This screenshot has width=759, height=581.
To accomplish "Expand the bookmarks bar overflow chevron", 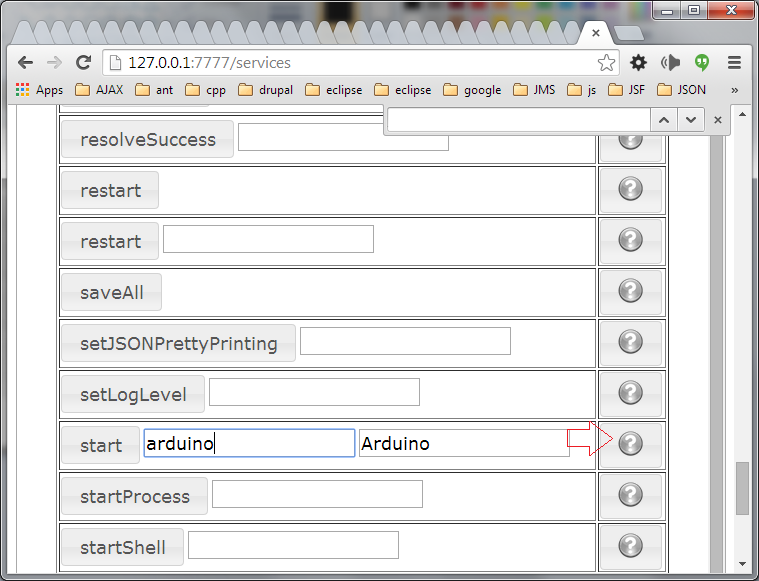I will (735, 90).
